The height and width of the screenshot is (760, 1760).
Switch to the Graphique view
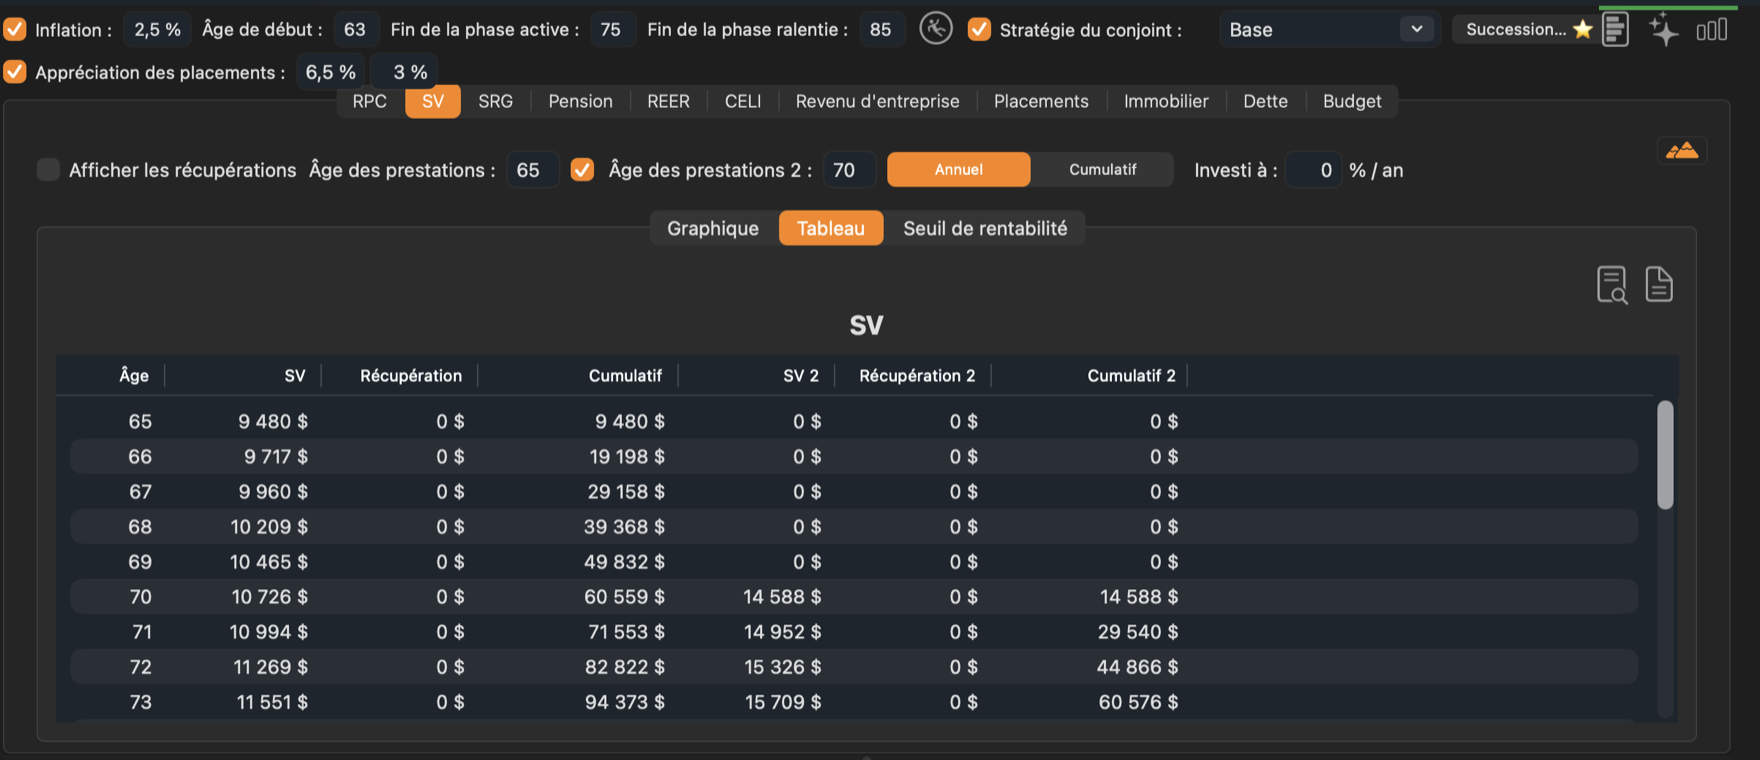click(x=713, y=228)
